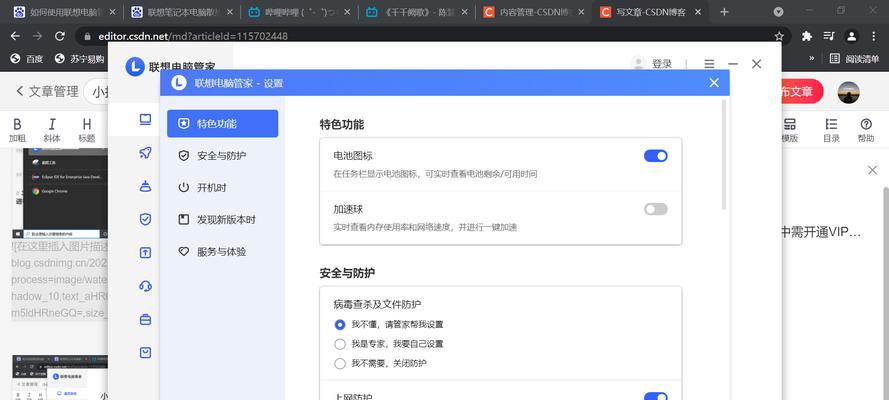The image size is (889, 400).
Task: Enable the 加速球 switch
Action: tap(655, 209)
